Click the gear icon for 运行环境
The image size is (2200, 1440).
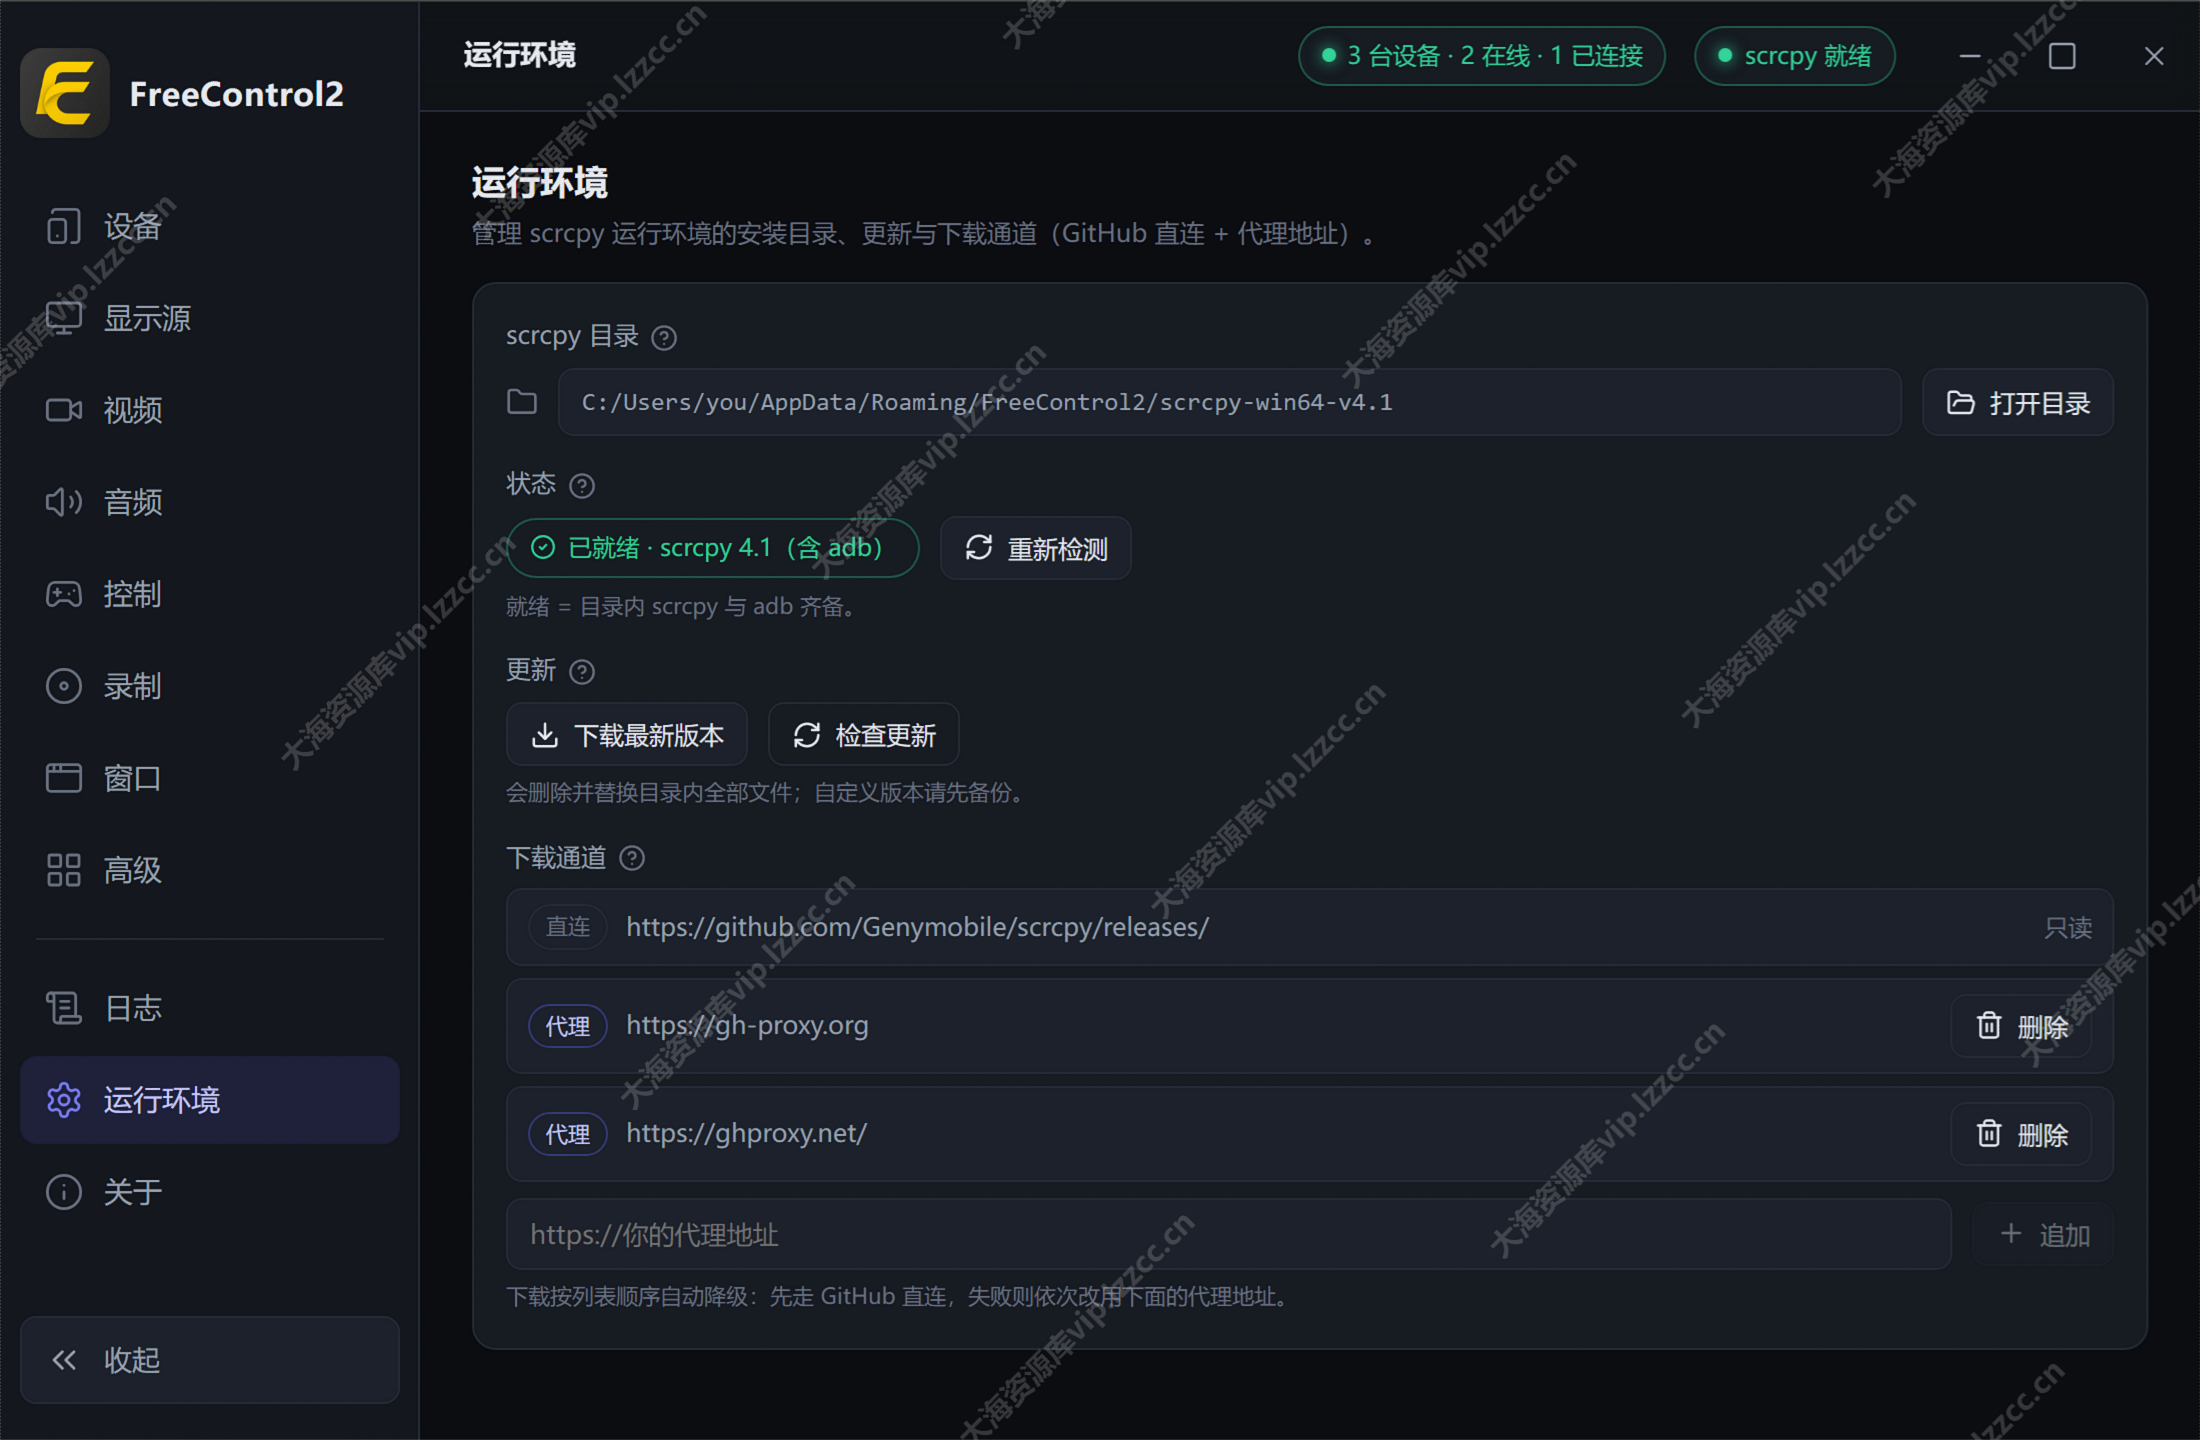64,1100
